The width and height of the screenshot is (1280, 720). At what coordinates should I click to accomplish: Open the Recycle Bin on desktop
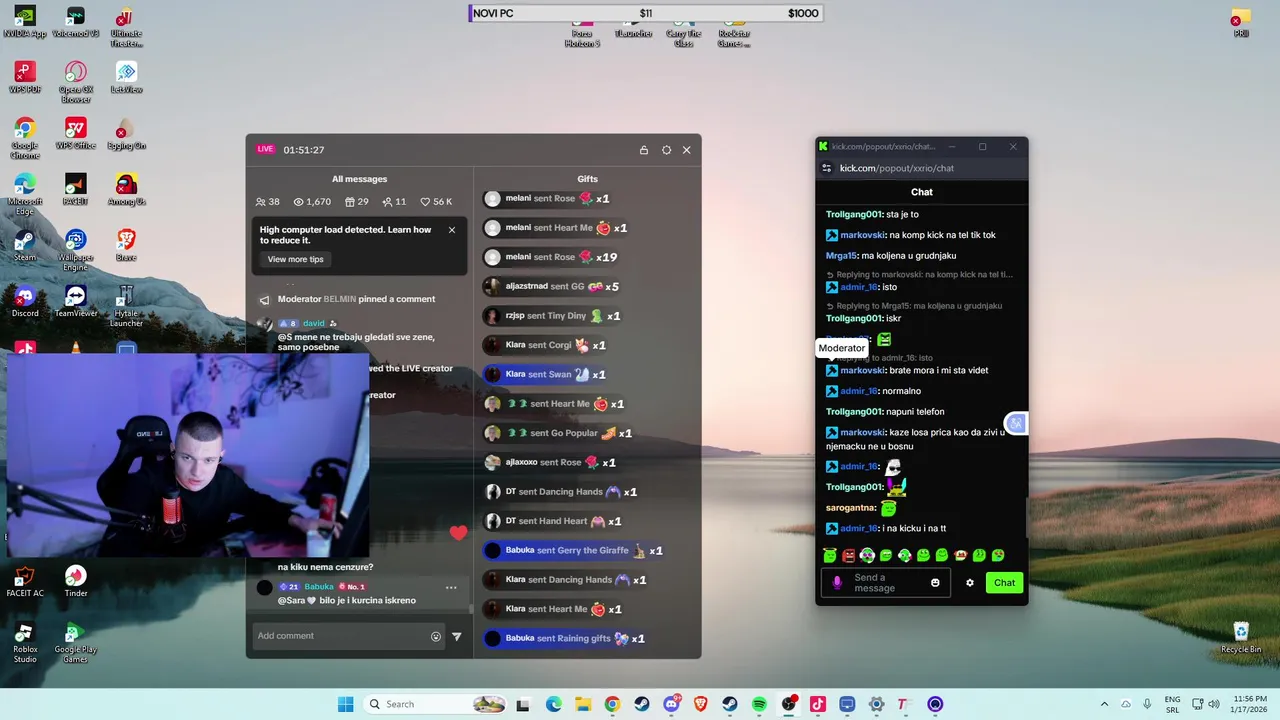tap(1241, 638)
